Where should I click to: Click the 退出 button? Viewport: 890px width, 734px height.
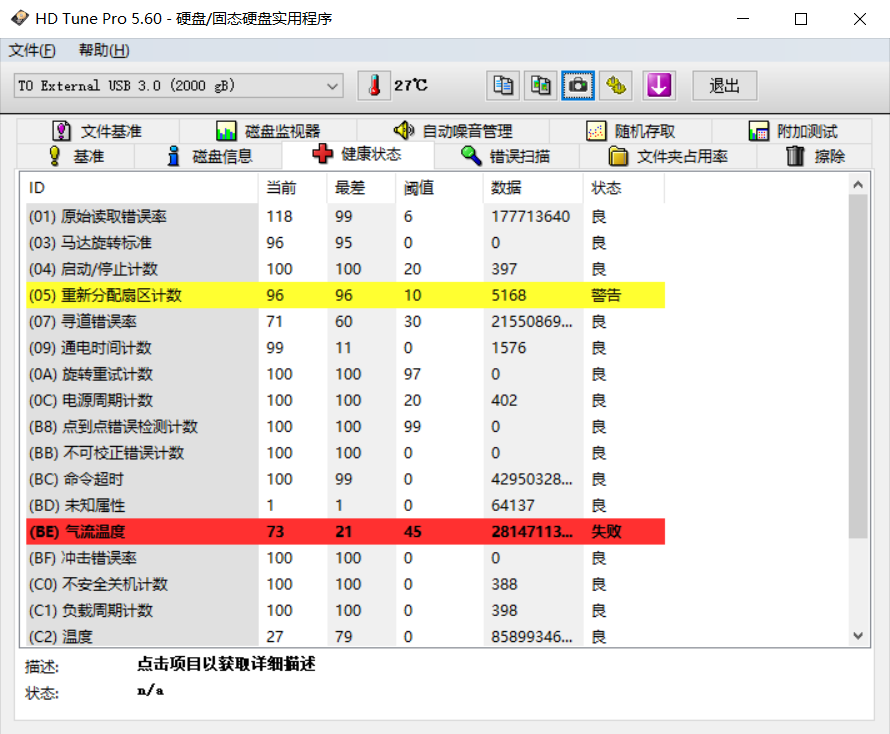click(x=725, y=86)
